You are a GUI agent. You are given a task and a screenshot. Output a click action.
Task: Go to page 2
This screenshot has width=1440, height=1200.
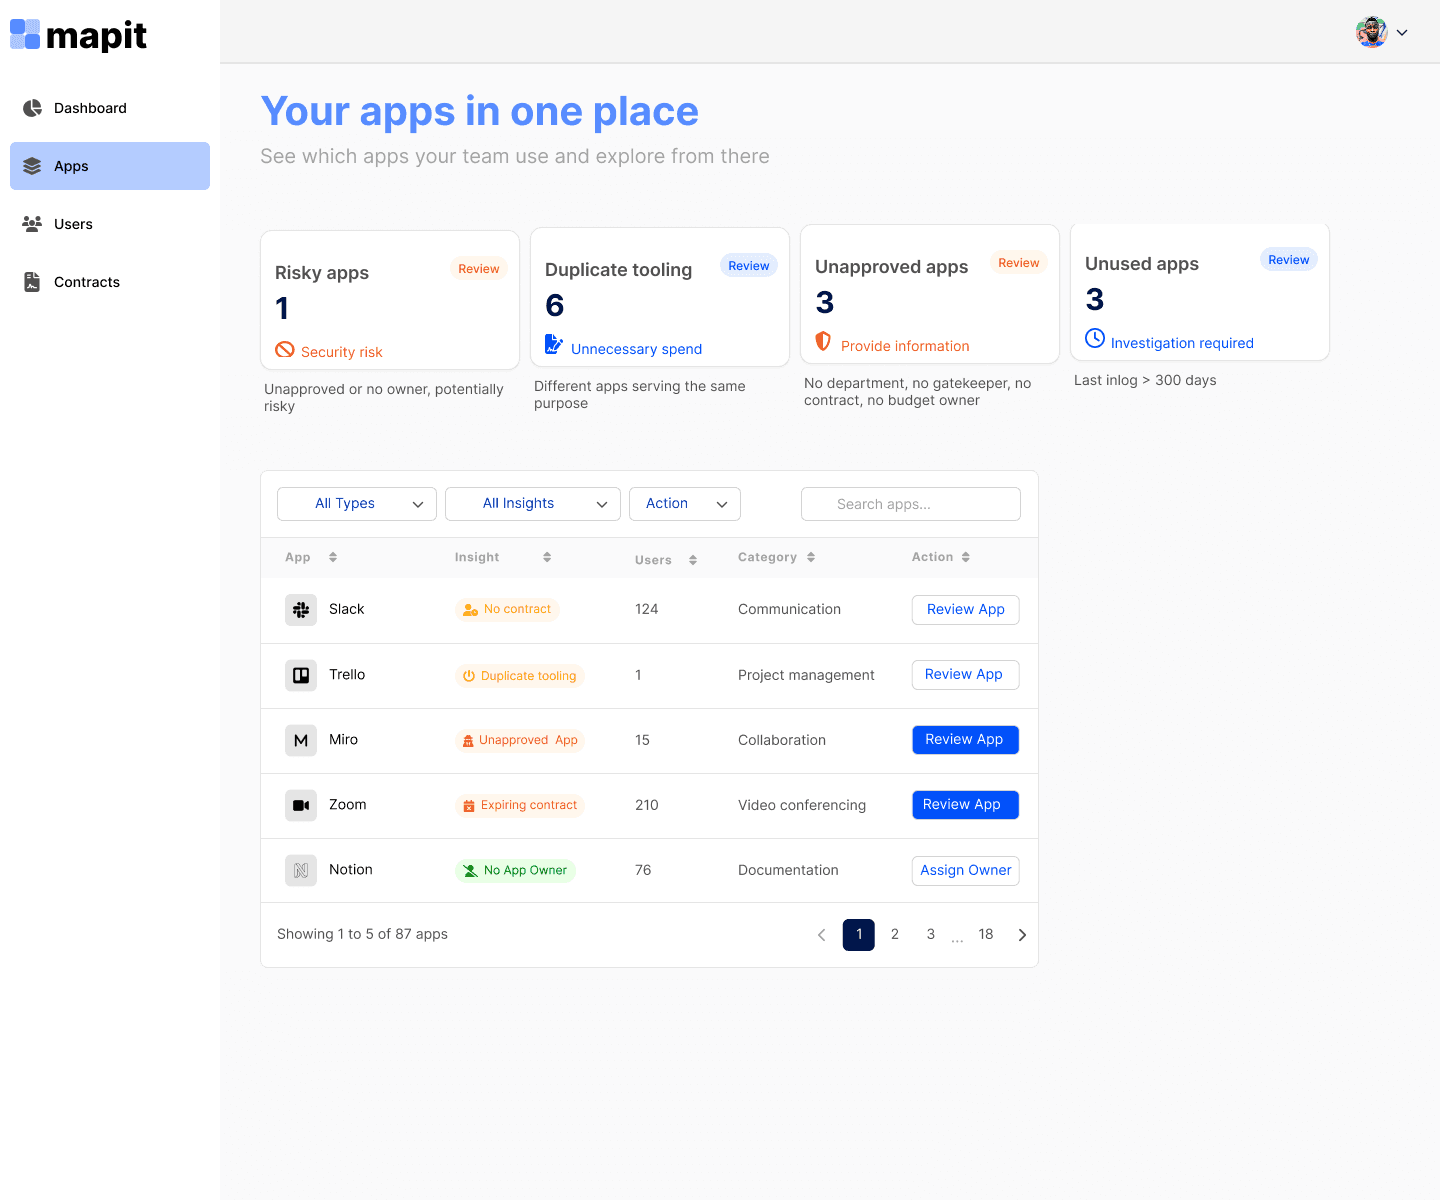coord(895,935)
